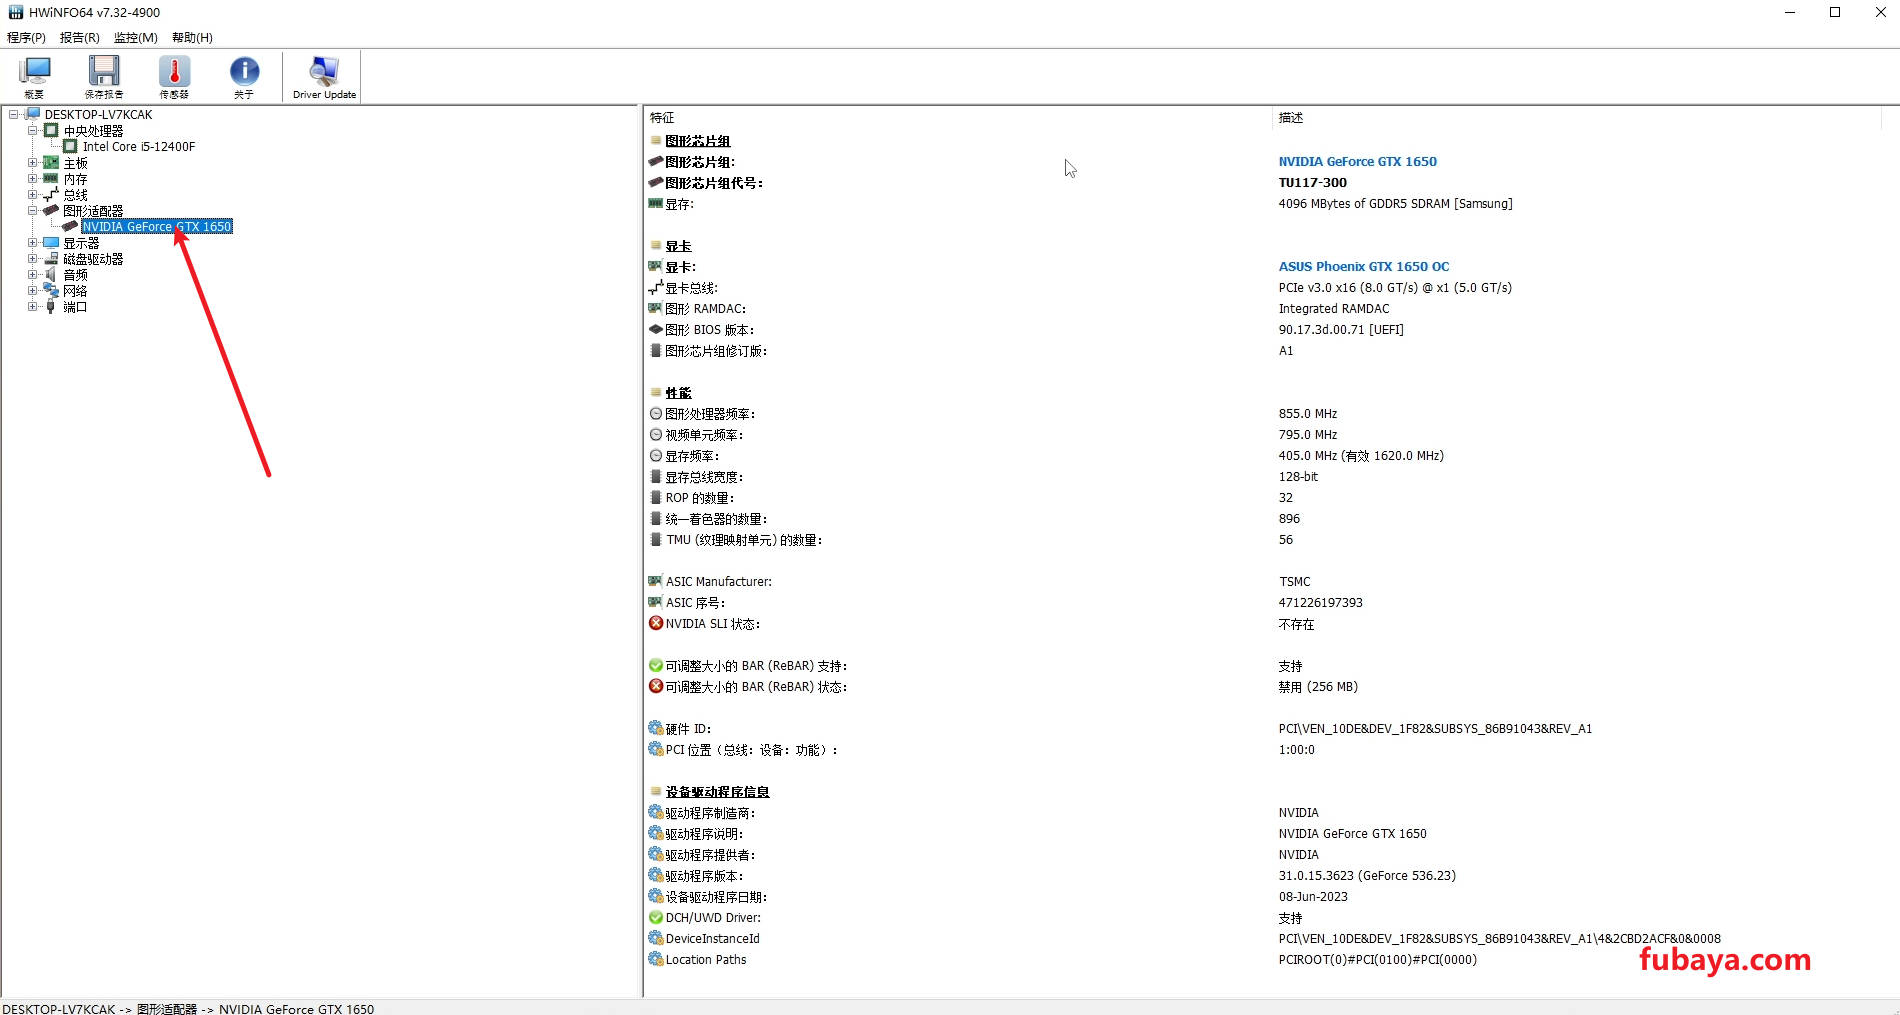Open the 程序(P) menu
The height and width of the screenshot is (1015, 1900).
point(27,37)
